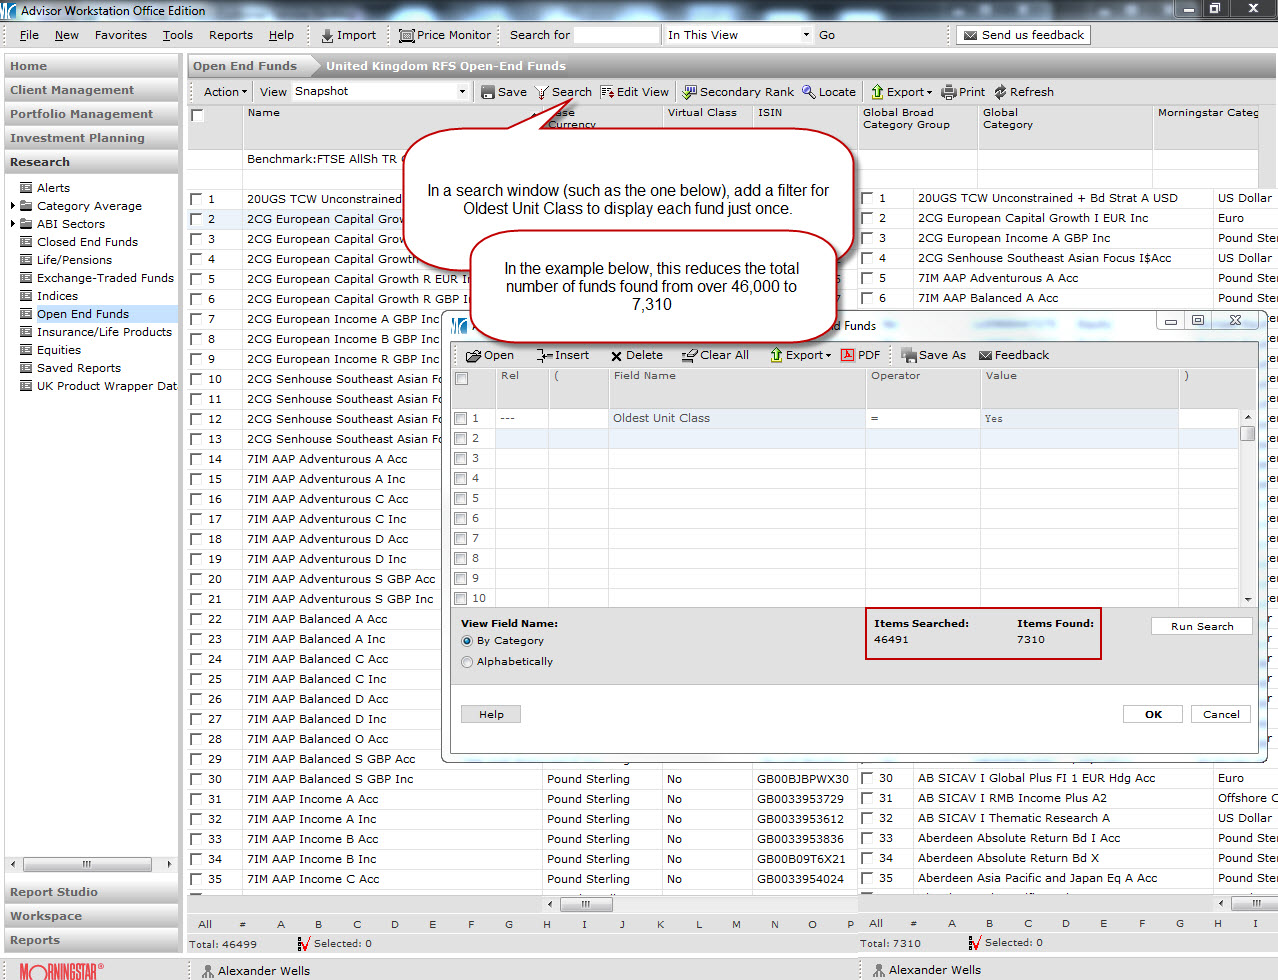
Task: Click OK in the search dialog
Action: [x=1153, y=714]
